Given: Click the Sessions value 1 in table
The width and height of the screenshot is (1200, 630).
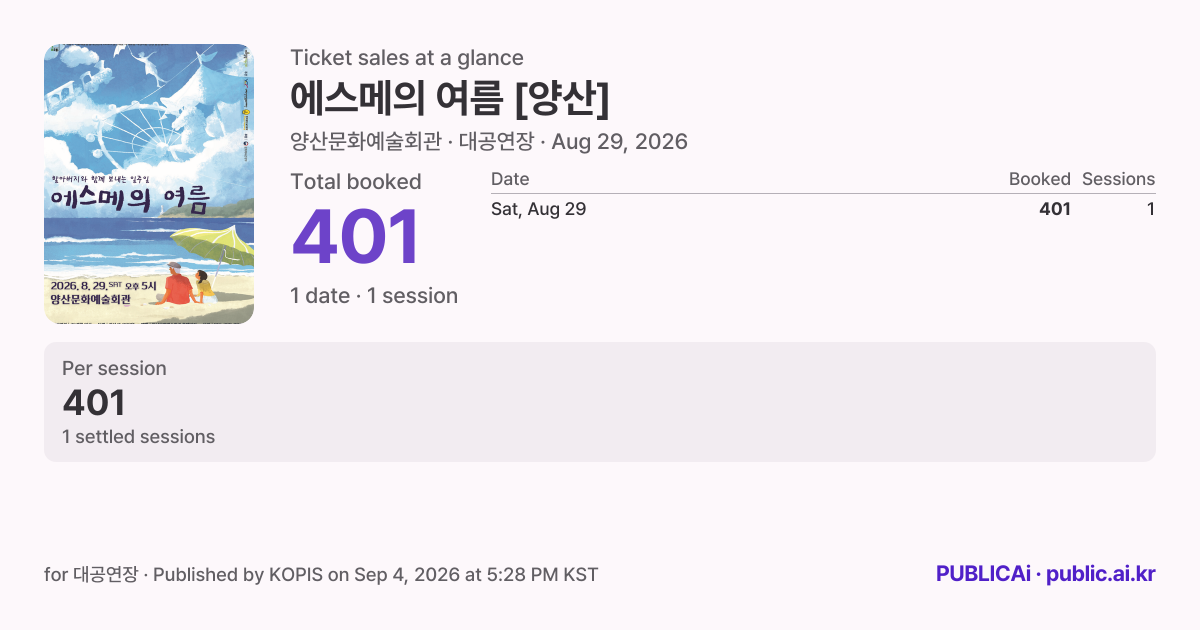Looking at the screenshot, I should pos(1151,209).
